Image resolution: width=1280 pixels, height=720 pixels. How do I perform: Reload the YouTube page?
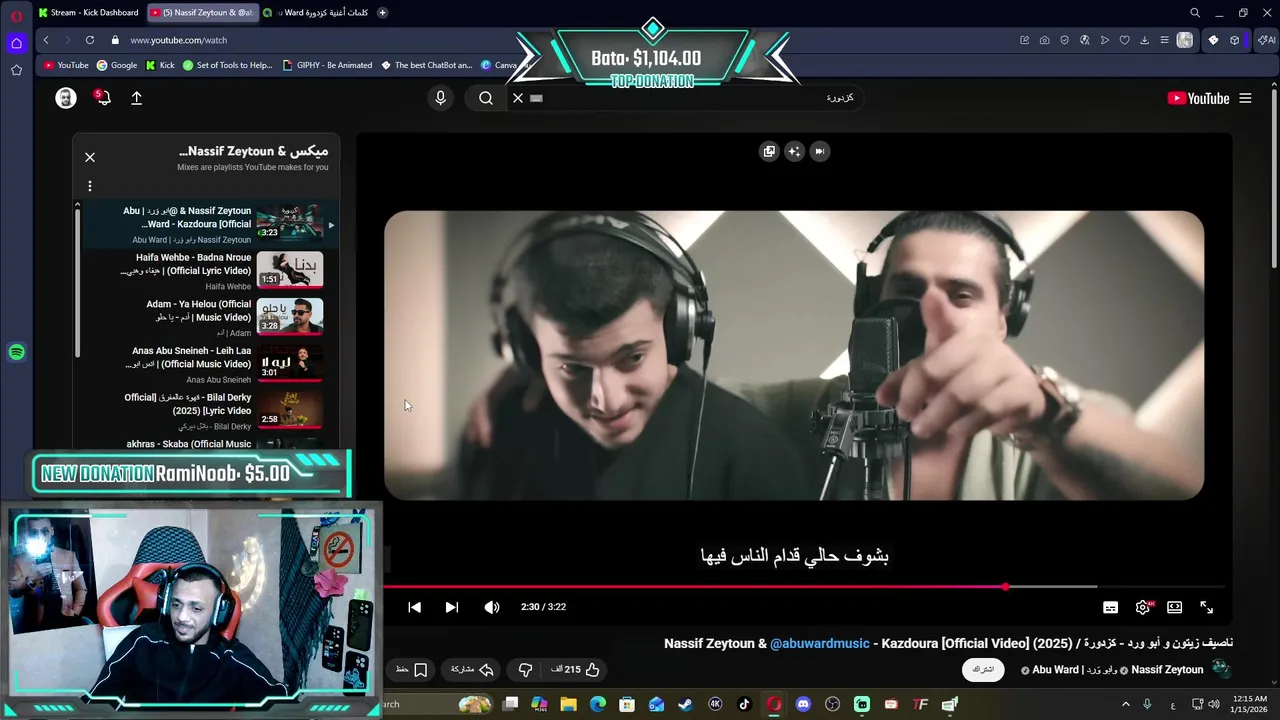[90, 40]
